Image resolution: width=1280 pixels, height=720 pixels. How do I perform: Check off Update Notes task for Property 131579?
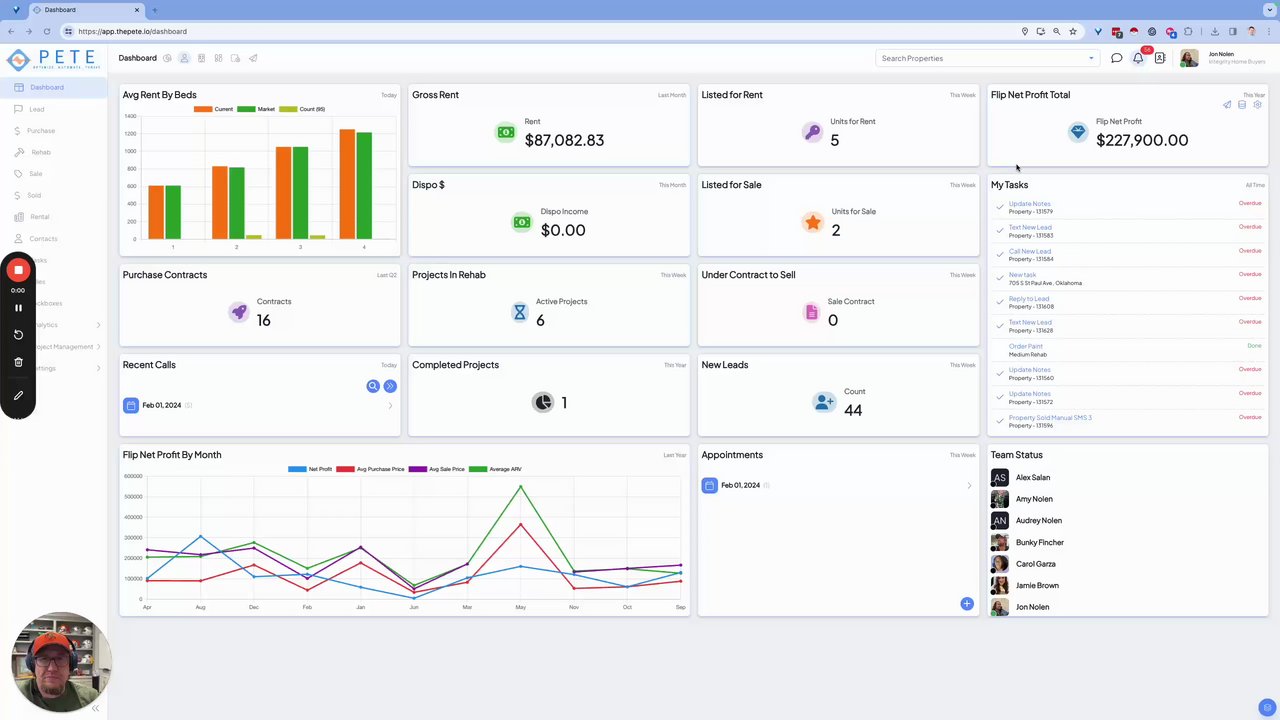pos(999,207)
